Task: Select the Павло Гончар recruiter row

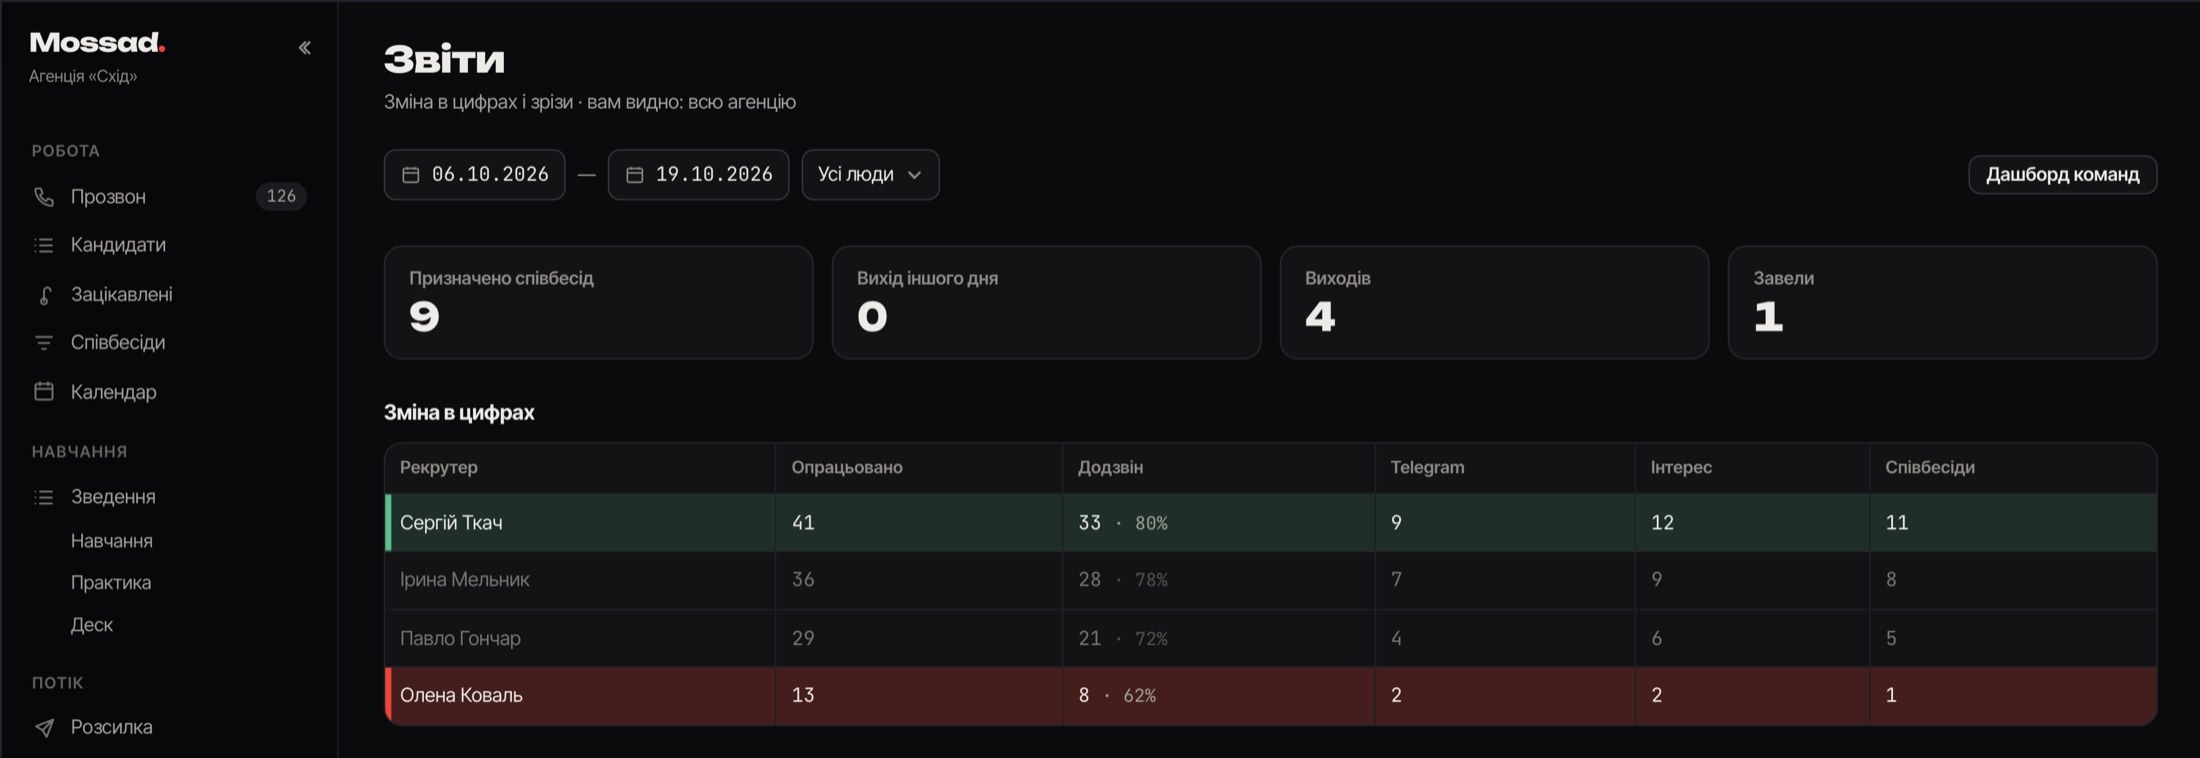Action: click(1270, 638)
